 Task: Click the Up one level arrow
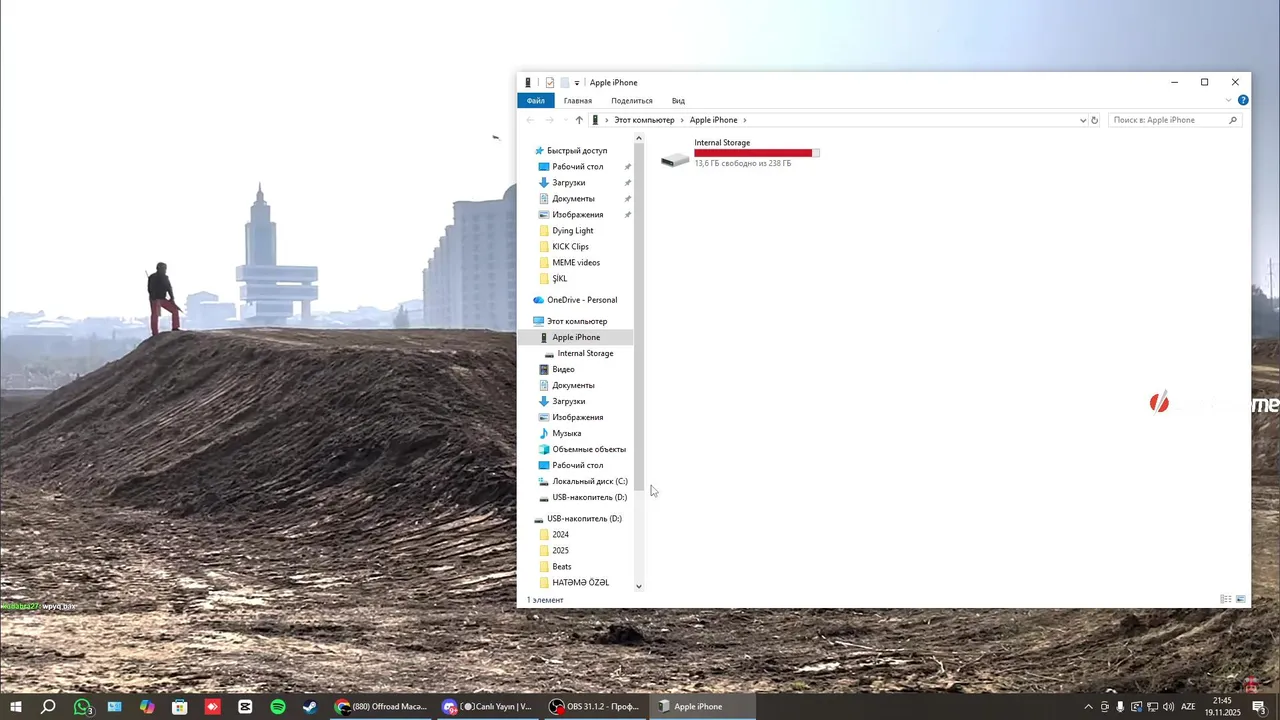coord(579,120)
